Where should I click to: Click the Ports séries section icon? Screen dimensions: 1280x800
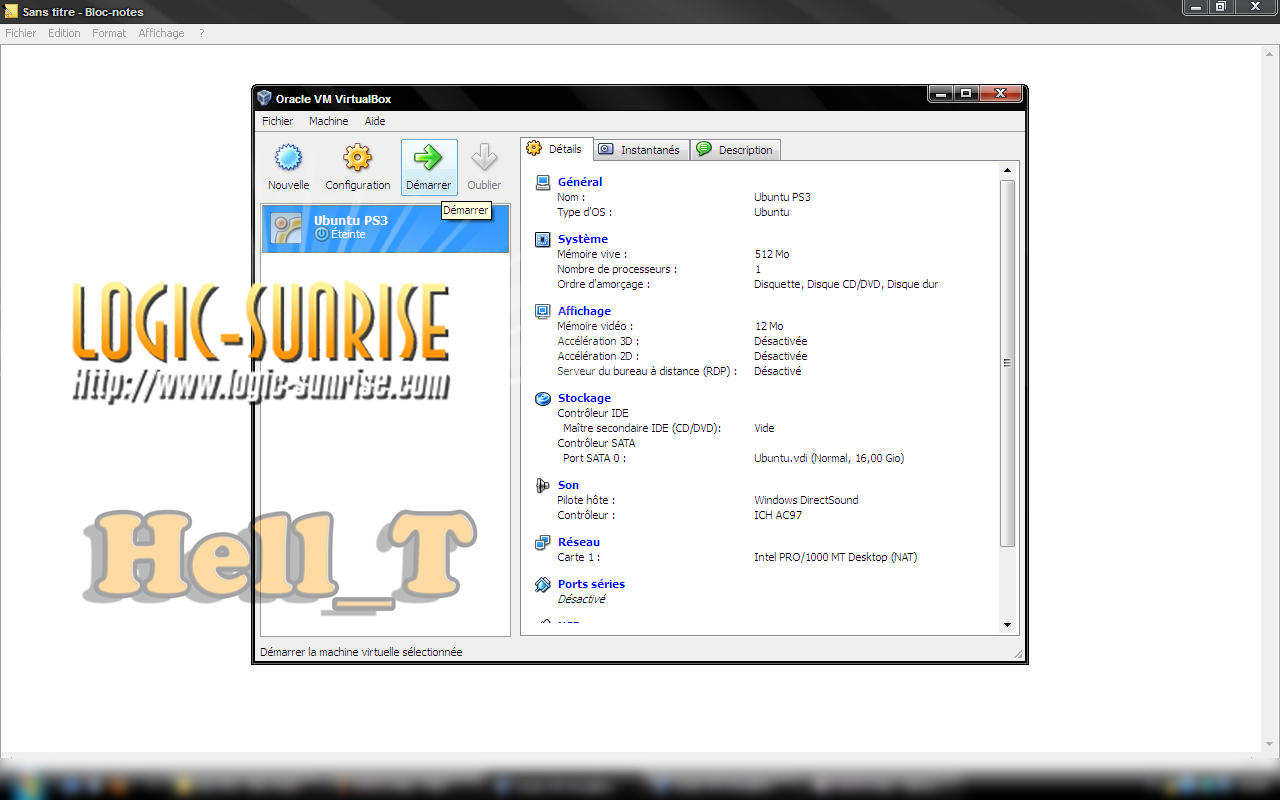click(543, 584)
